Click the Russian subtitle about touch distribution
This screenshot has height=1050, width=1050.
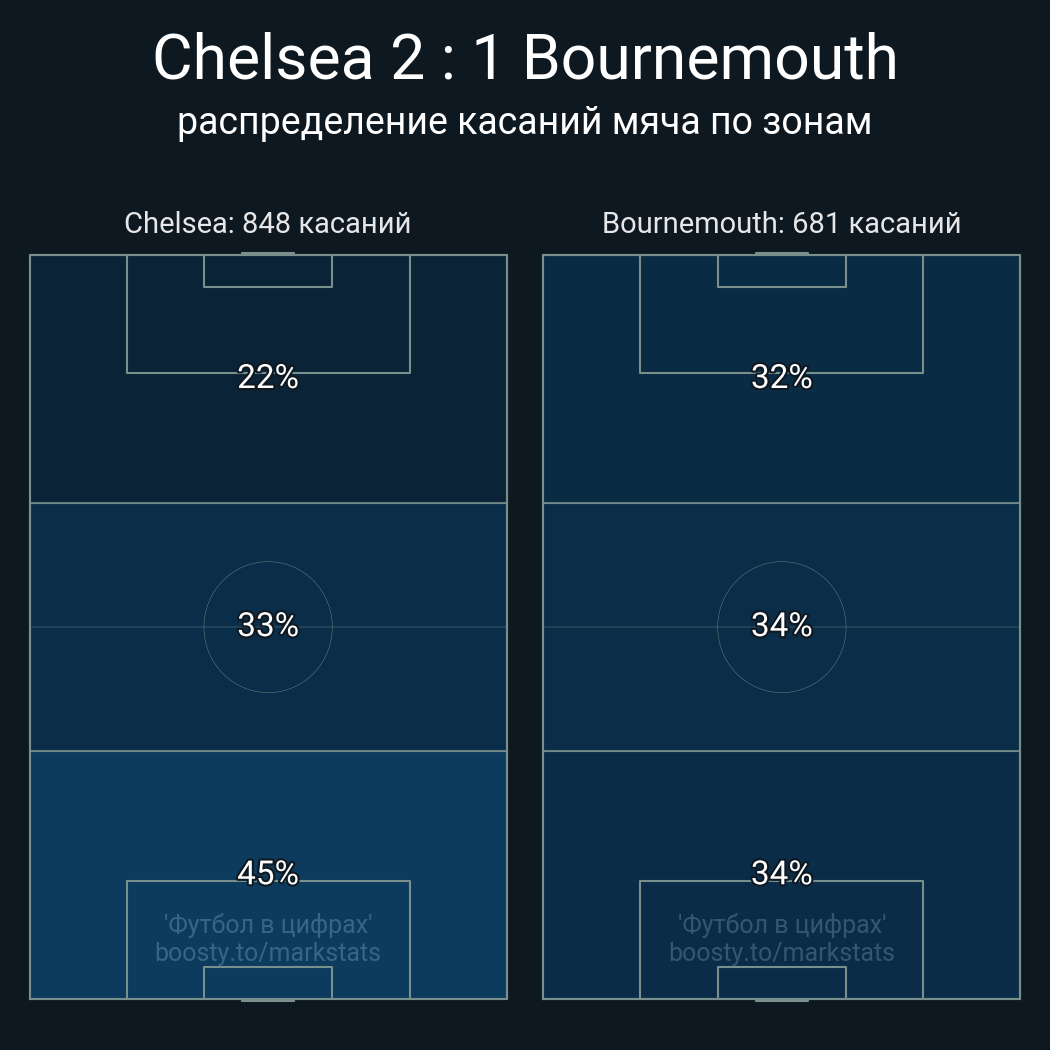click(x=524, y=122)
